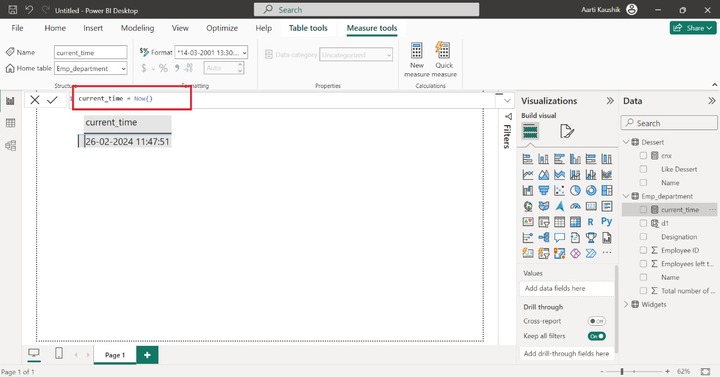Show more visuals ellipsis
720x377 pixels.
[607, 253]
